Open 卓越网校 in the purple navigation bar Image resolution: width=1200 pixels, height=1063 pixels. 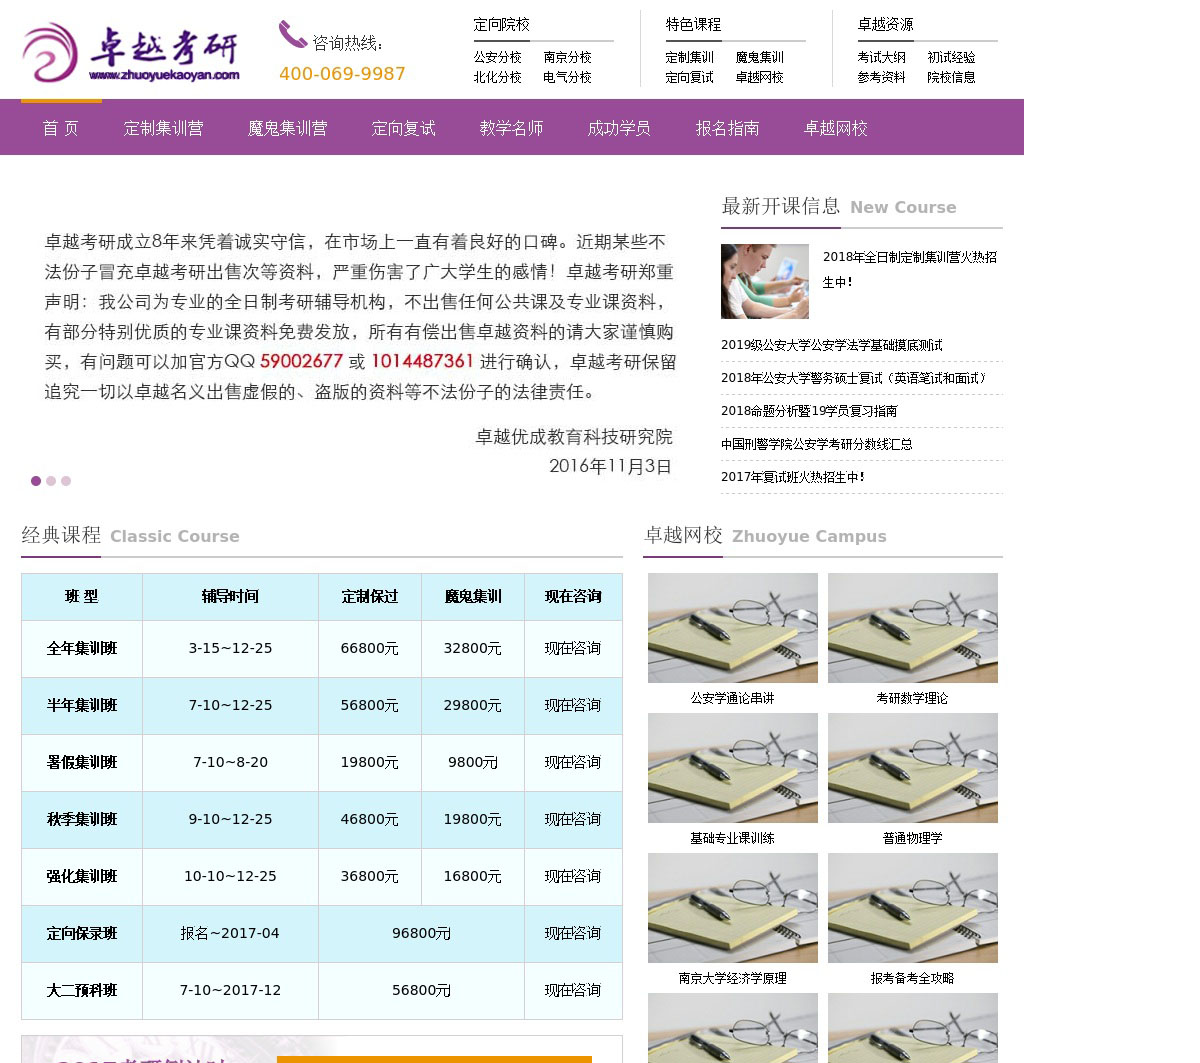[x=835, y=128]
